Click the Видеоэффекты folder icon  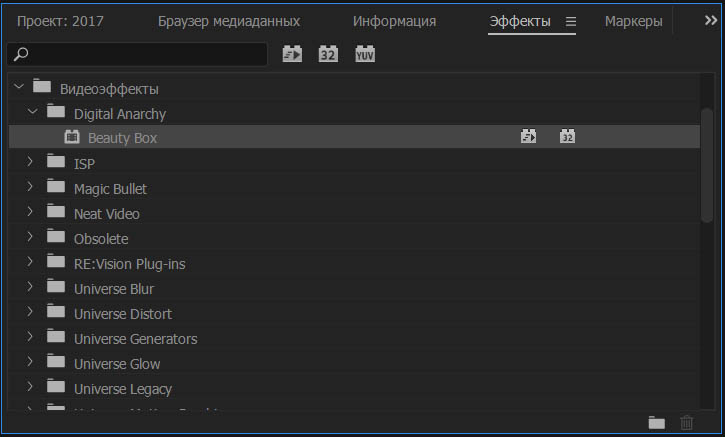[42, 86]
